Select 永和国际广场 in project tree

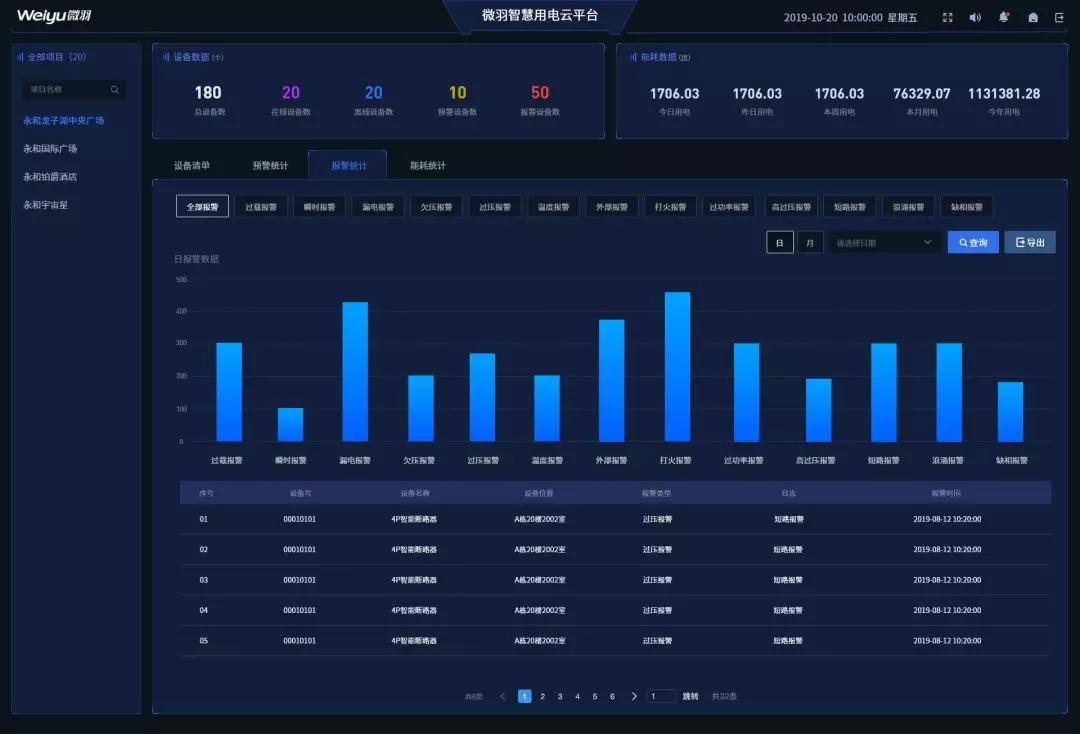pos(50,149)
